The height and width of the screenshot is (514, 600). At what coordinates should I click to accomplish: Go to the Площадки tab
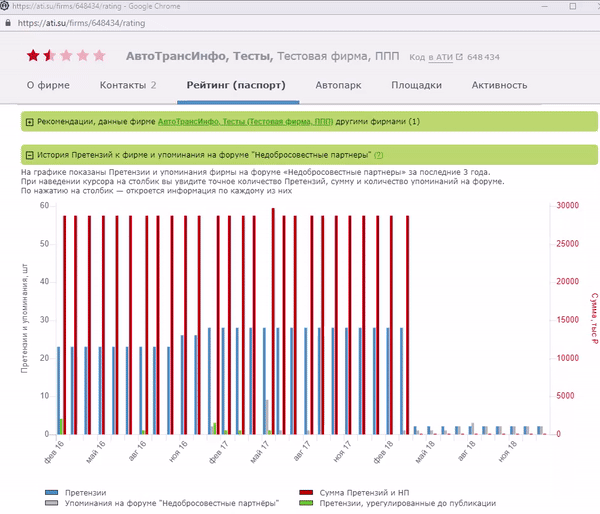(416, 85)
